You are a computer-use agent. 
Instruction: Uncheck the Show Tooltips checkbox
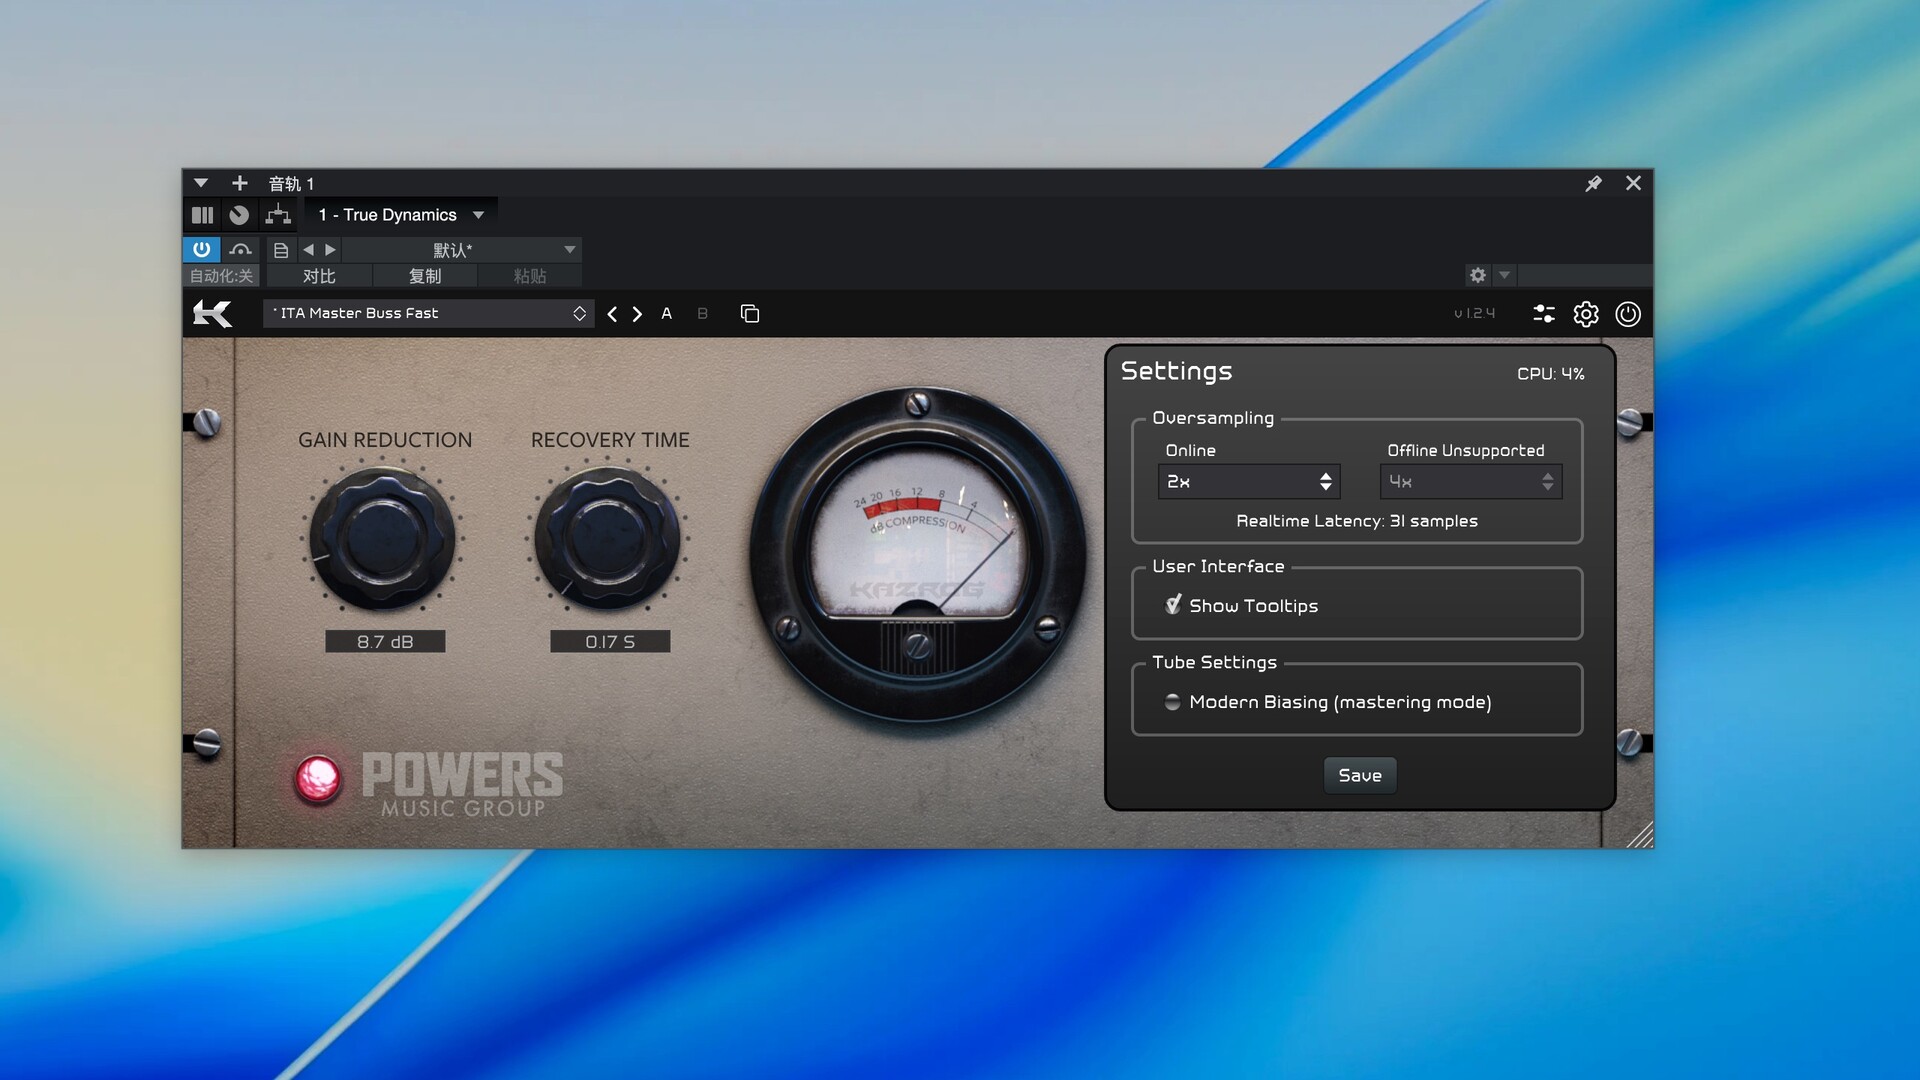1174,605
